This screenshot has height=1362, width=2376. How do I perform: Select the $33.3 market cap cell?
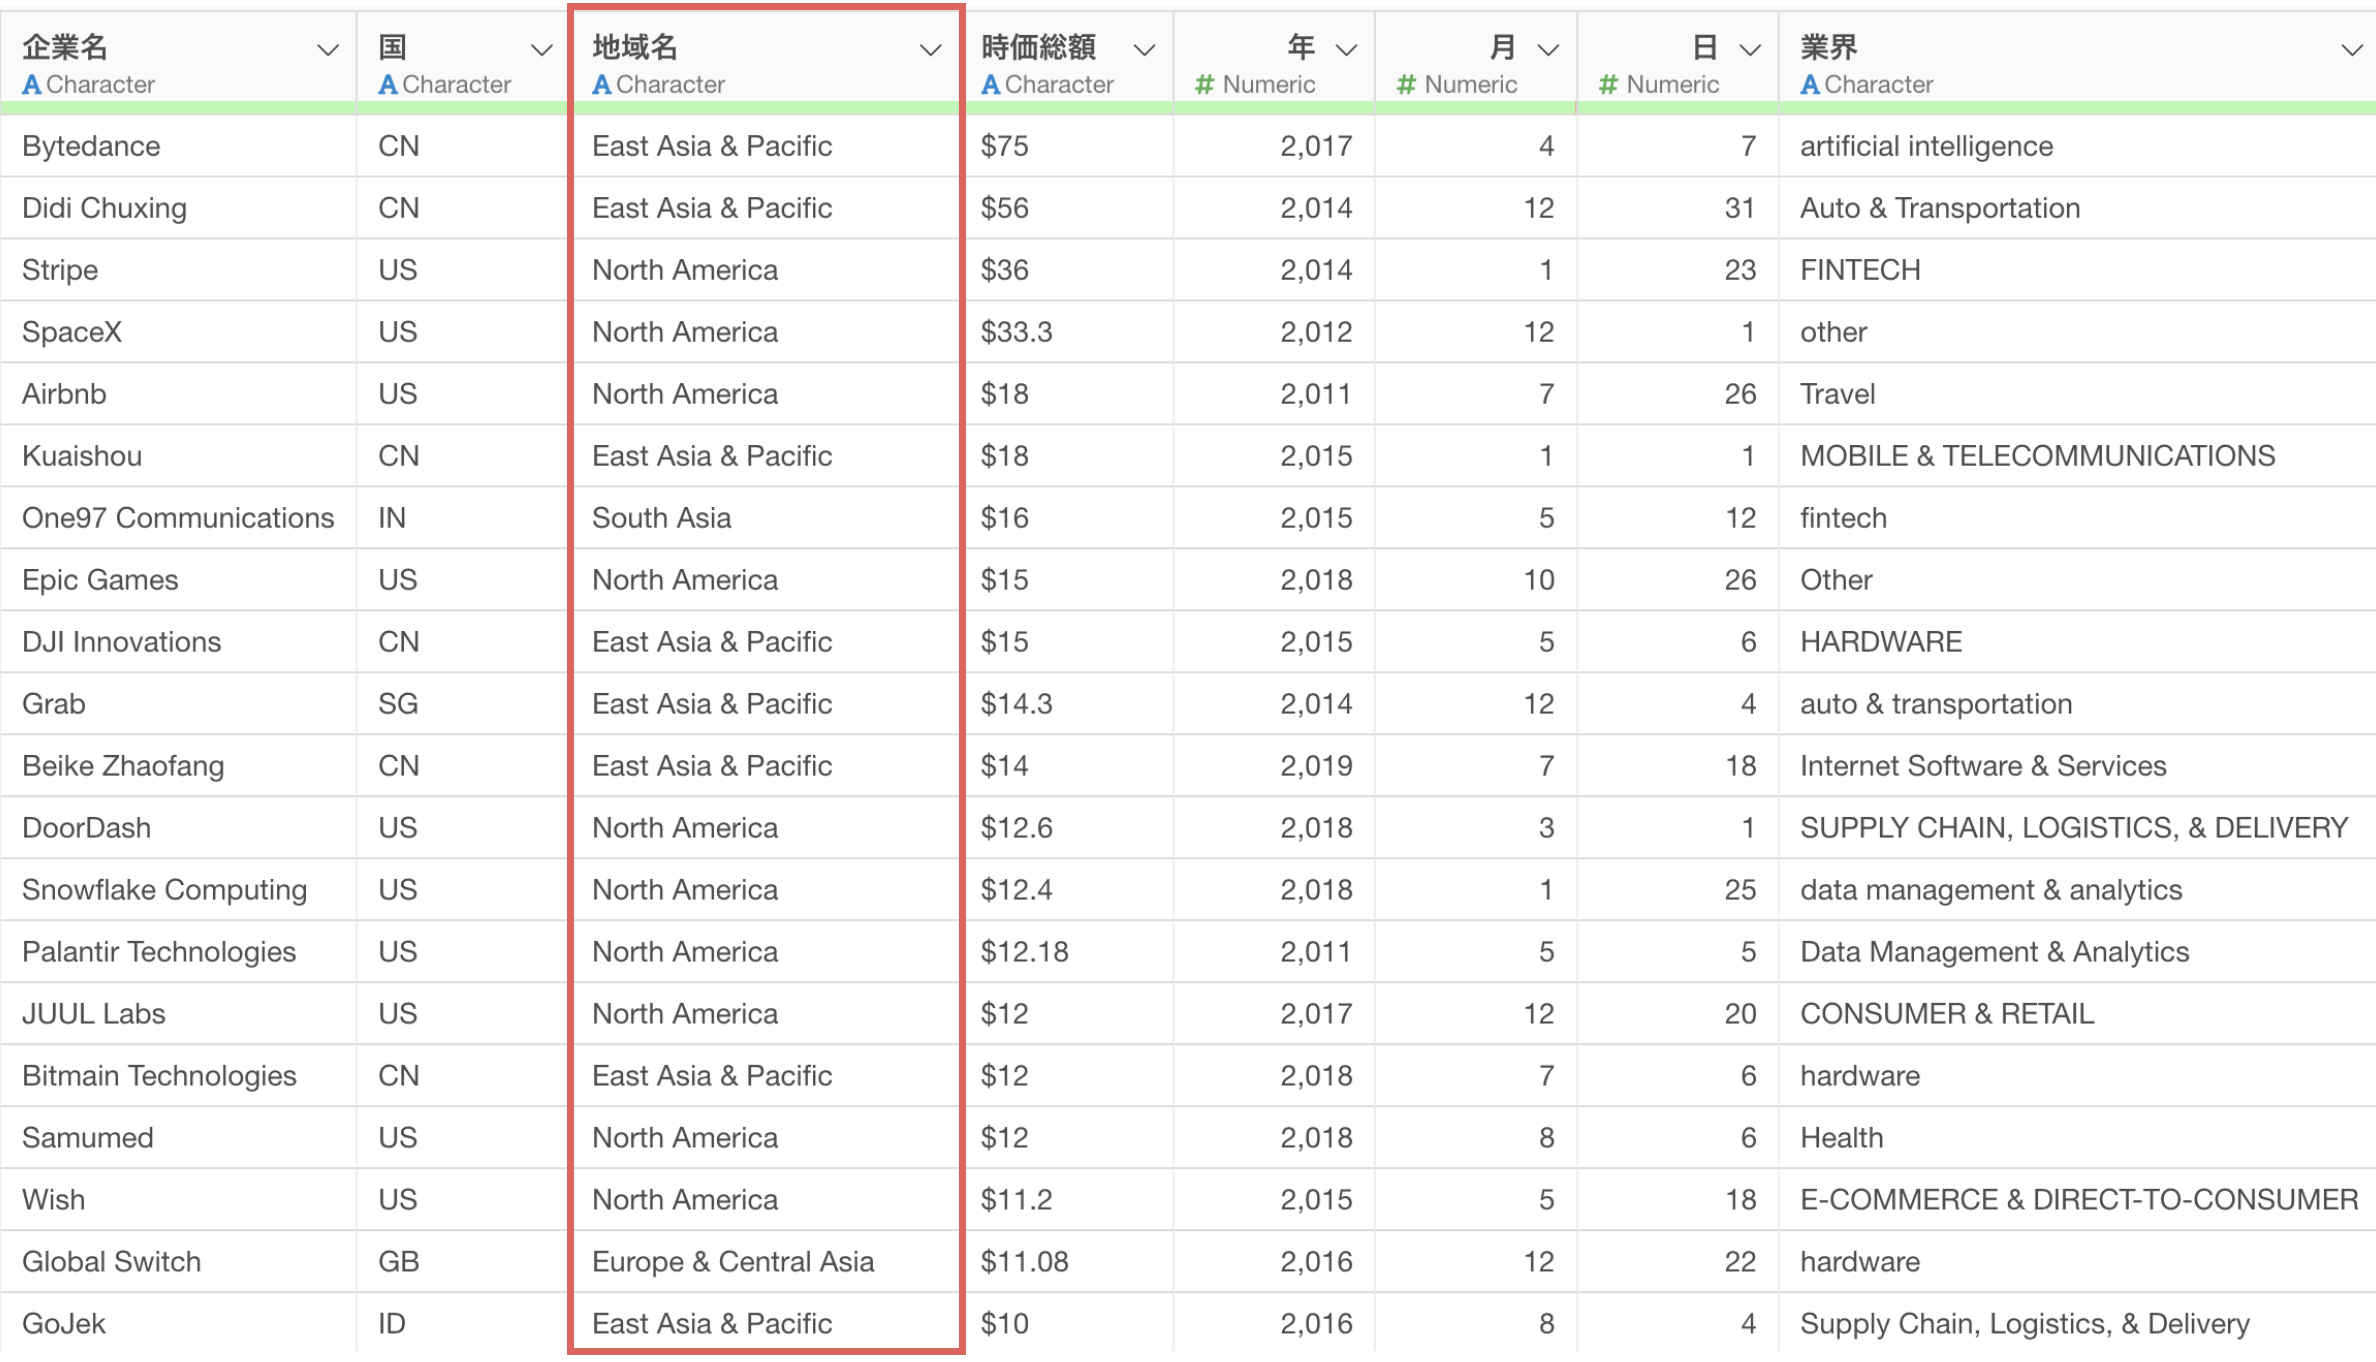pyautogui.click(x=1016, y=332)
